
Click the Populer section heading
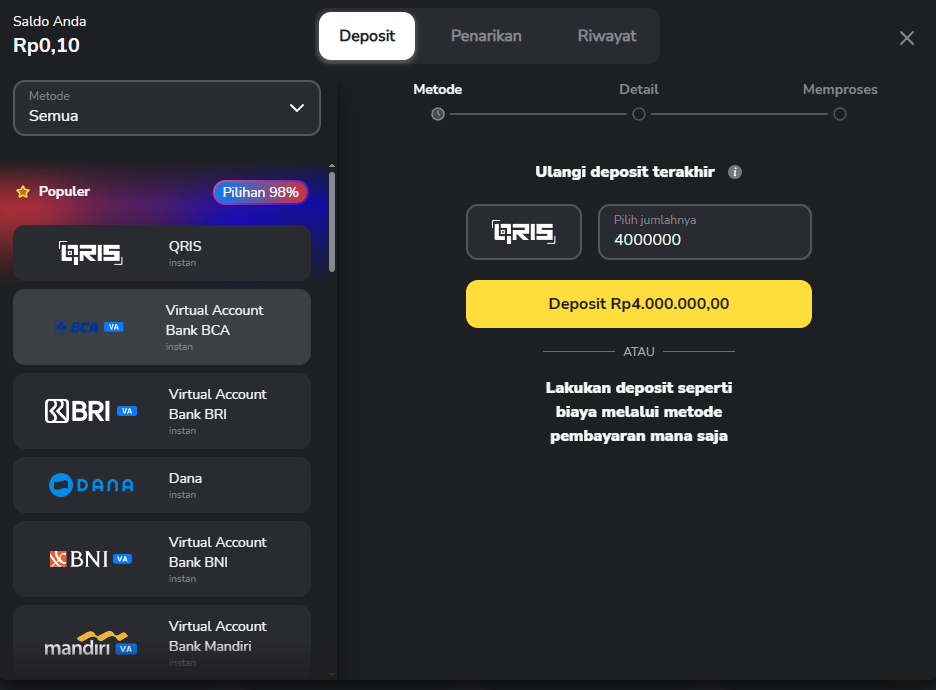[x=64, y=192]
